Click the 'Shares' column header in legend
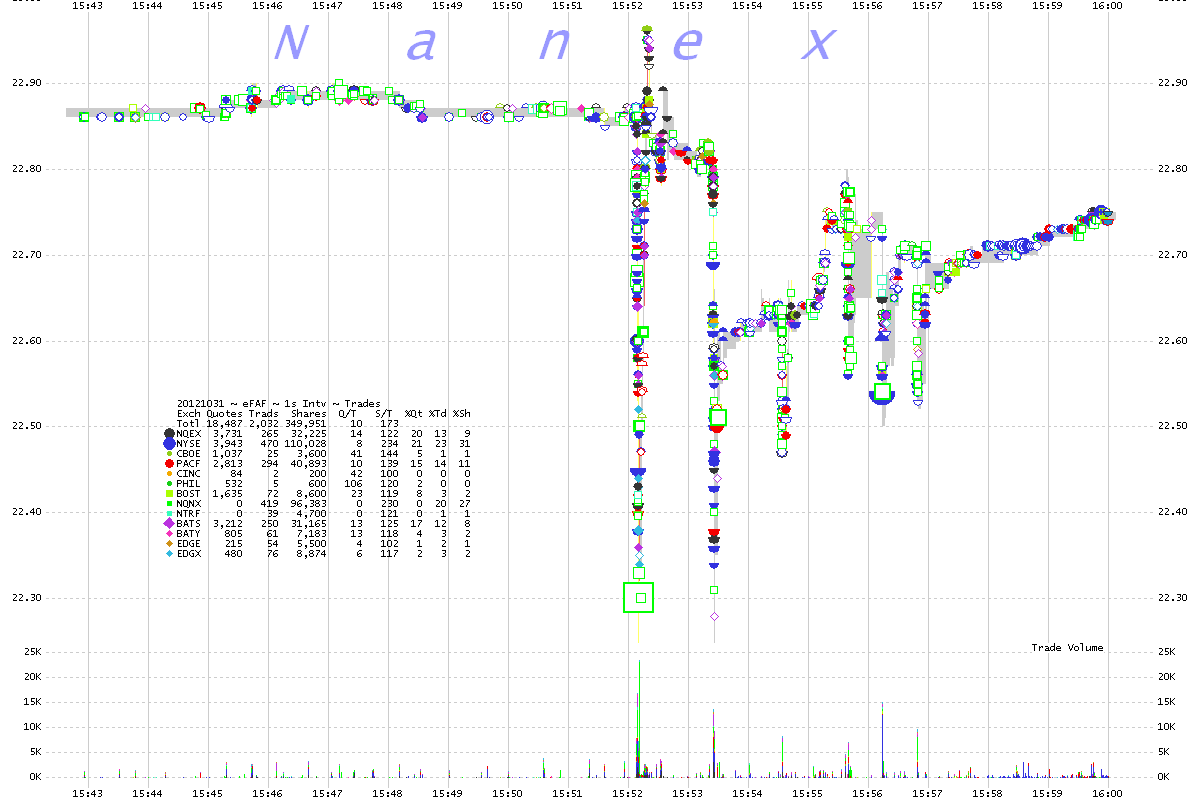 tap(309, 414)
